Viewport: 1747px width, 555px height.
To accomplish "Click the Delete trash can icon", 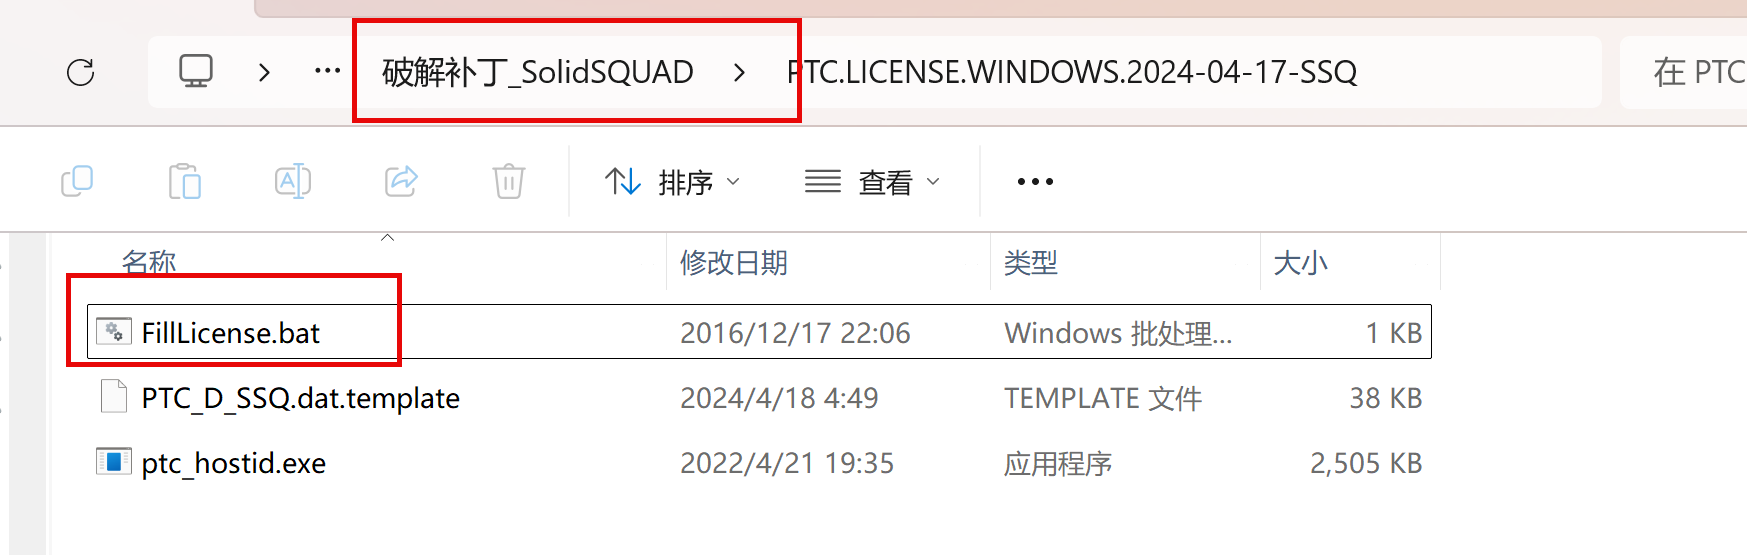I will tap(509, 181).
